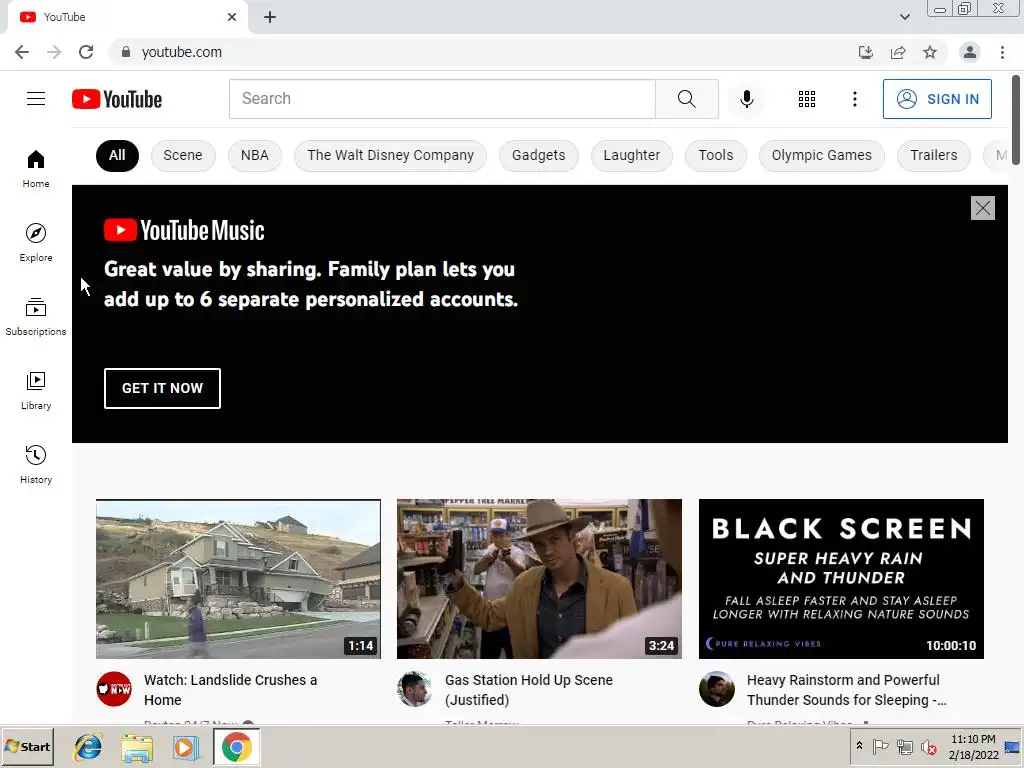Open channel avatar for Heavy Rainstorm video
This screenshot has height=768, width=1024.
[x=716, y=689]
